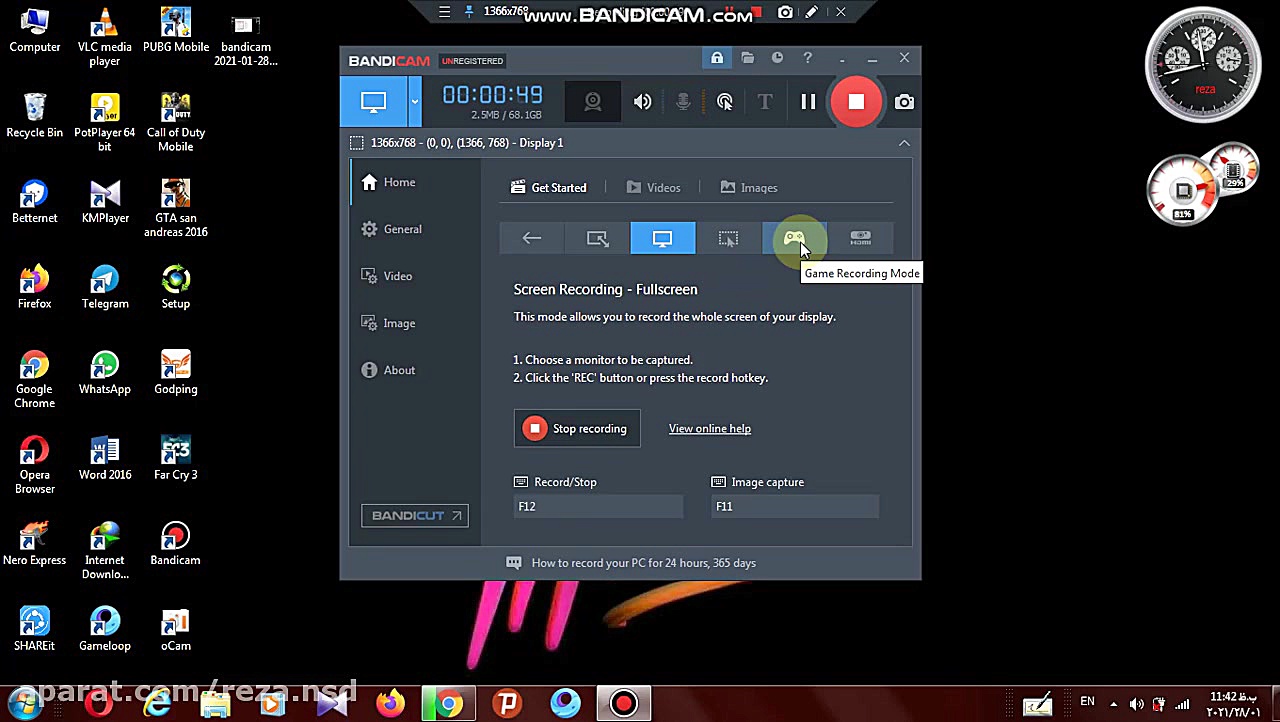Click the pin icon on top recording bar

point(469,12)
